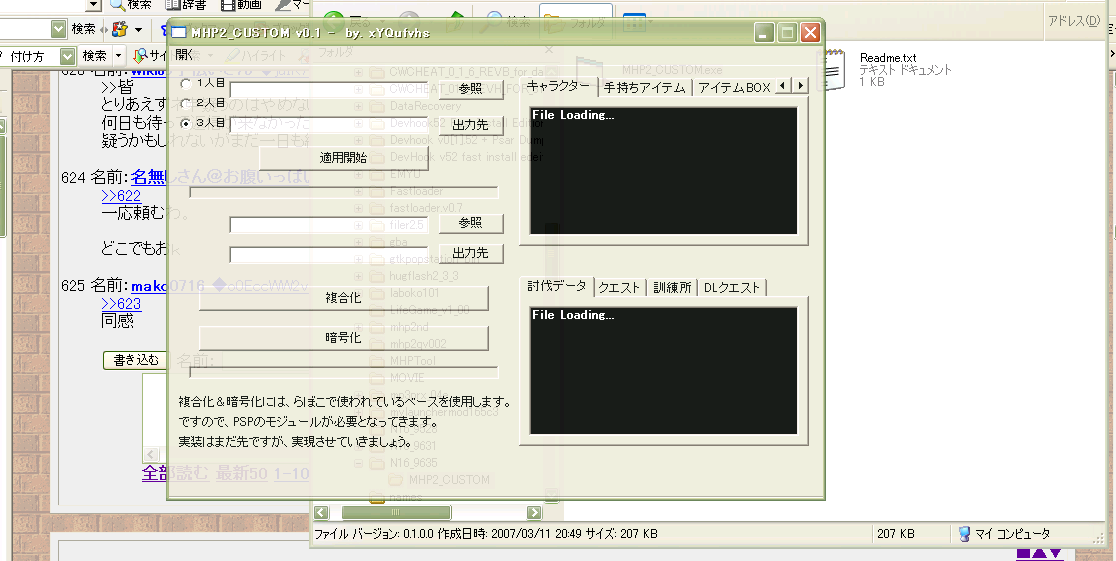
Task: Click the 1人目 file path input field
Action: 330,89
